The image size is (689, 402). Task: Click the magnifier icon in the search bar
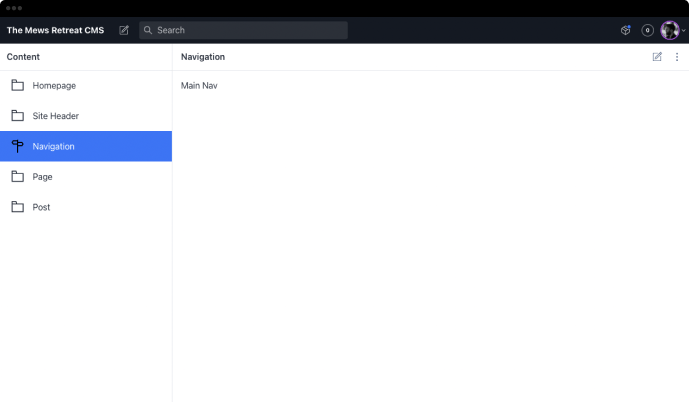(x=148, y=30)
